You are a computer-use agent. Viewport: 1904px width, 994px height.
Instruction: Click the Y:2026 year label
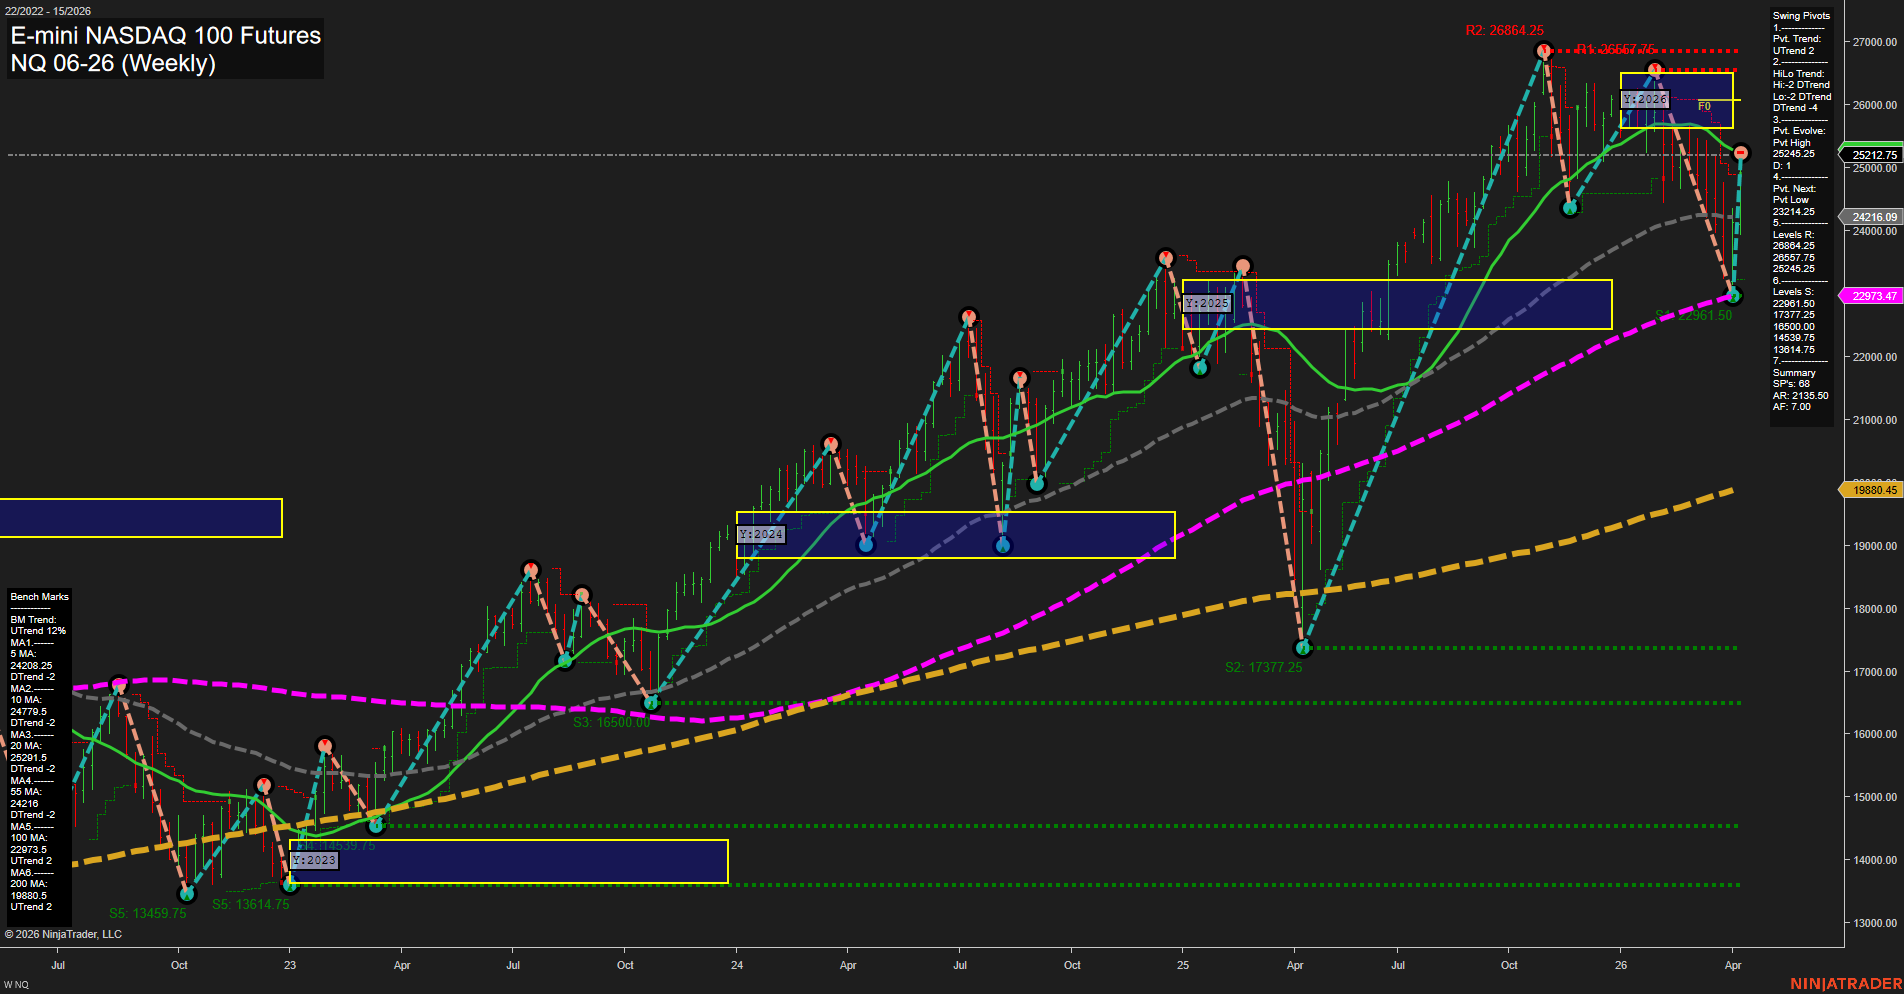[x=1645, y=99]
